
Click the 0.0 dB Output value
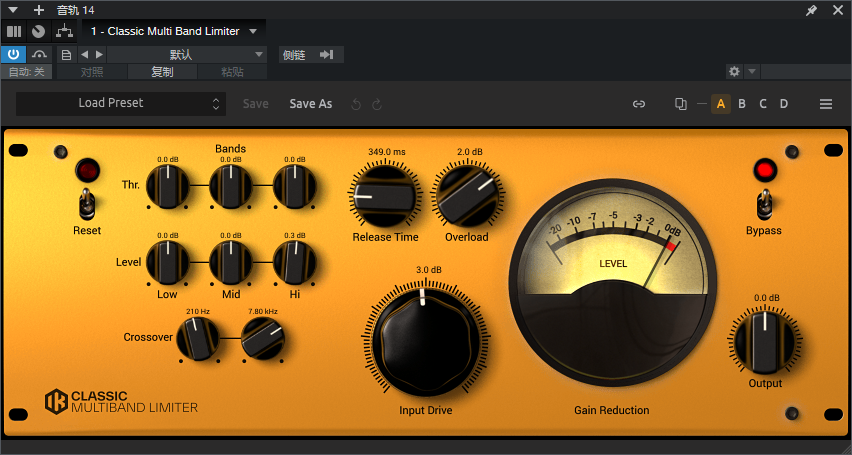click(x=767, y=298)
